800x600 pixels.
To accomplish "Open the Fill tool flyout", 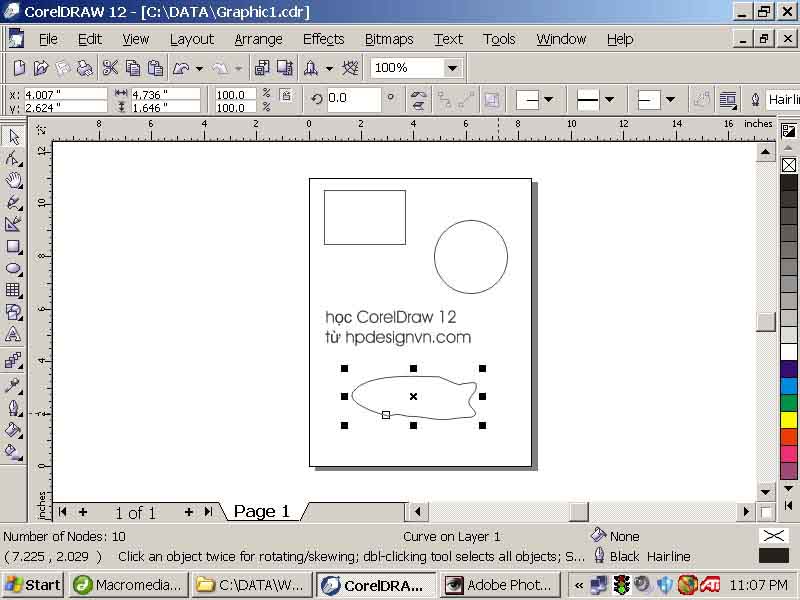I will pyautogui.click(x=14, y=430).
